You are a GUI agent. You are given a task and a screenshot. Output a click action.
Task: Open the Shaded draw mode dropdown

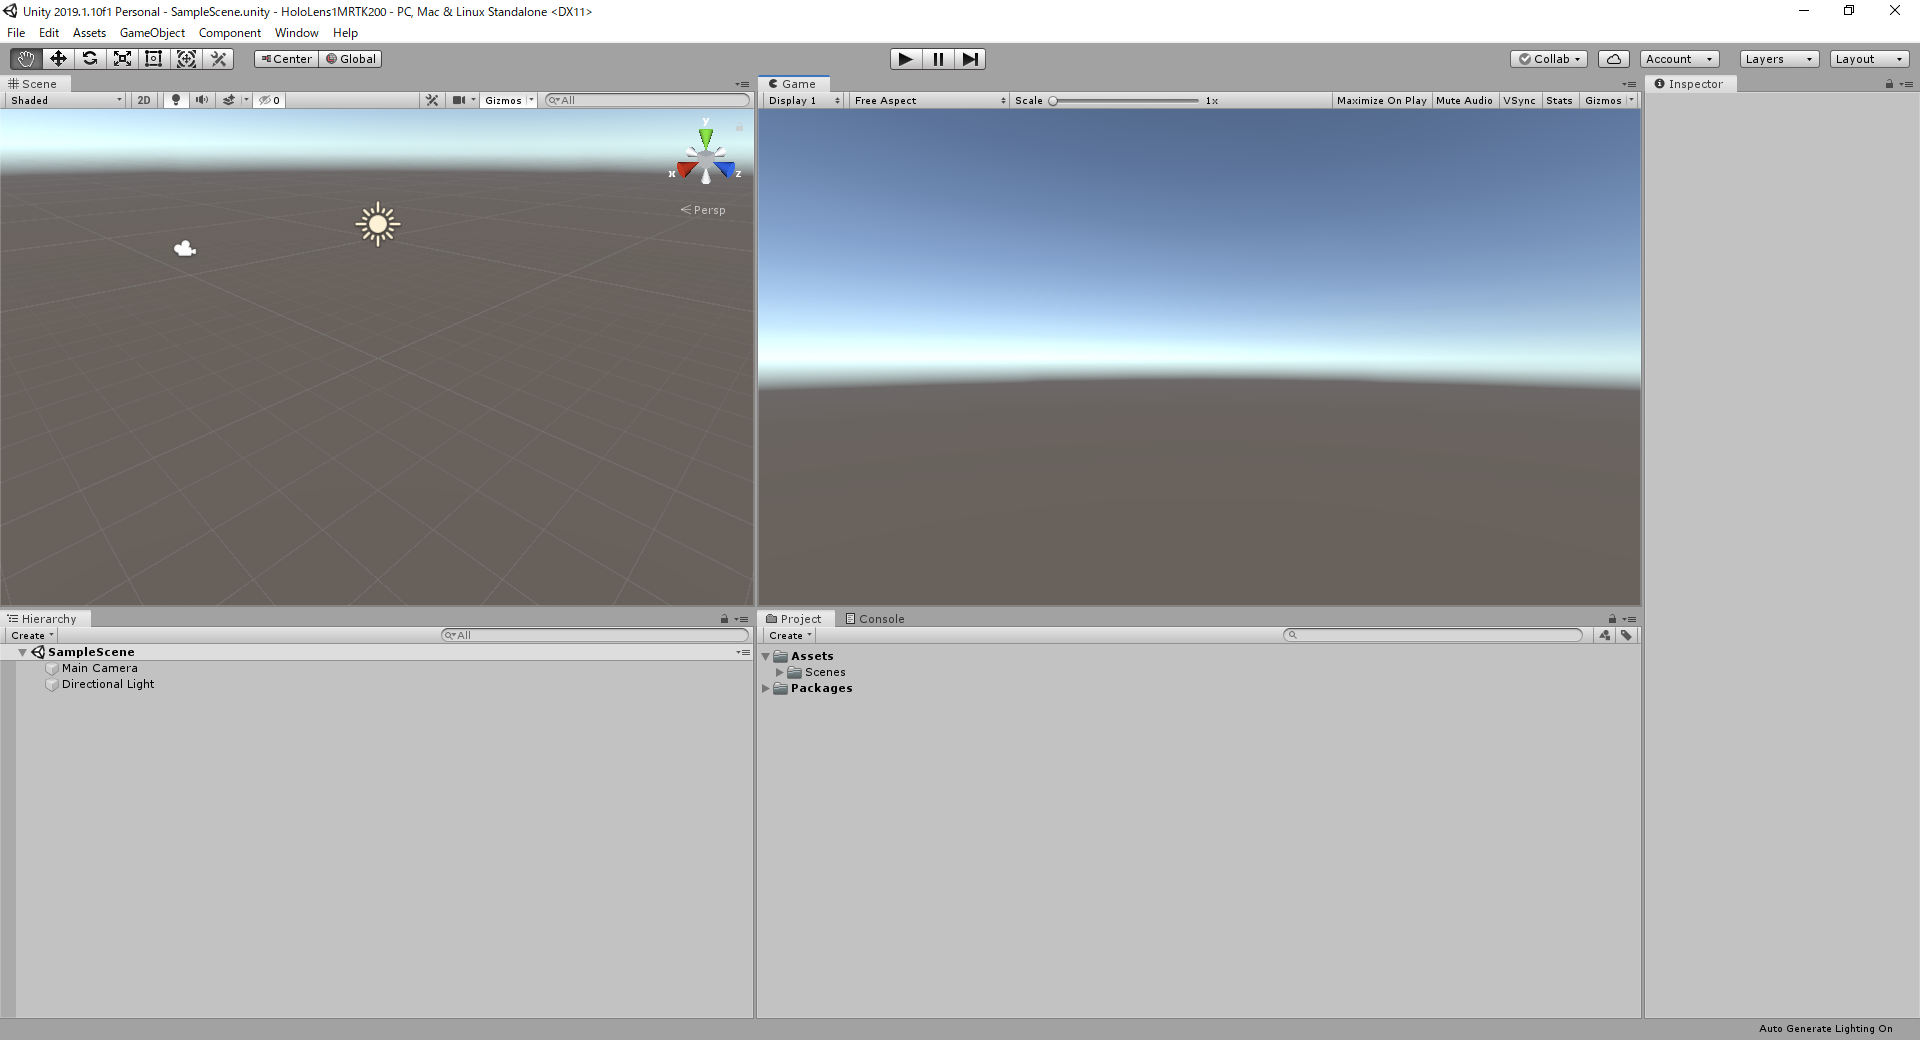pos(66,100)
